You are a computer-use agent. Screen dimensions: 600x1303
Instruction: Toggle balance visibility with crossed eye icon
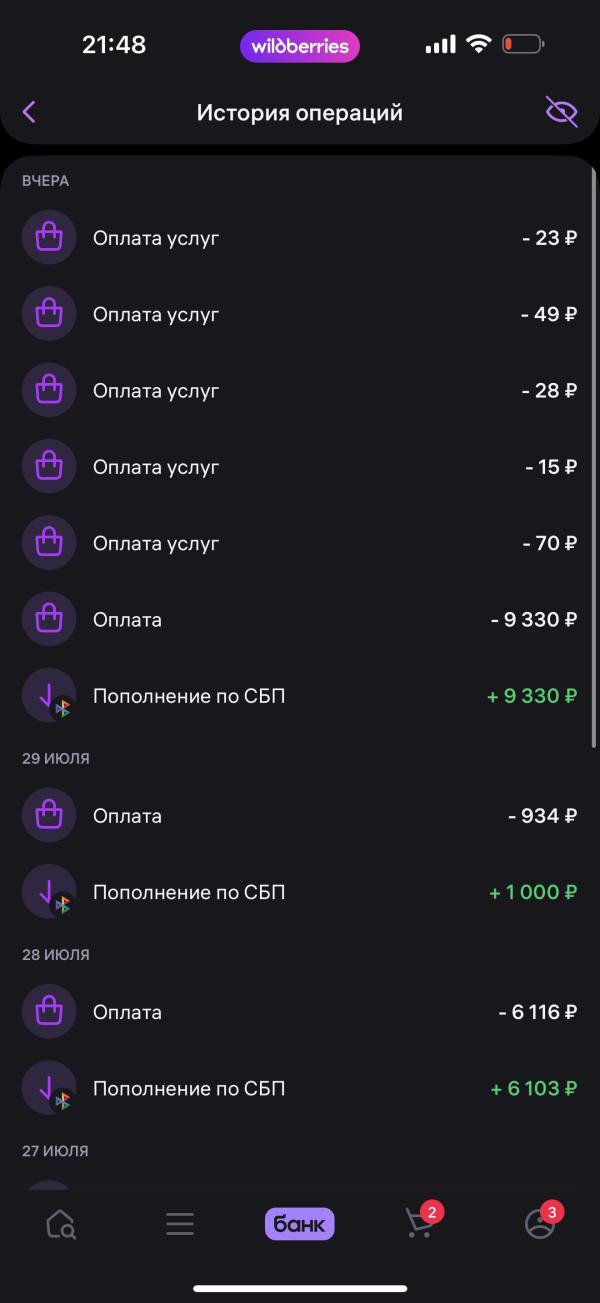click(x=562, y=112)
